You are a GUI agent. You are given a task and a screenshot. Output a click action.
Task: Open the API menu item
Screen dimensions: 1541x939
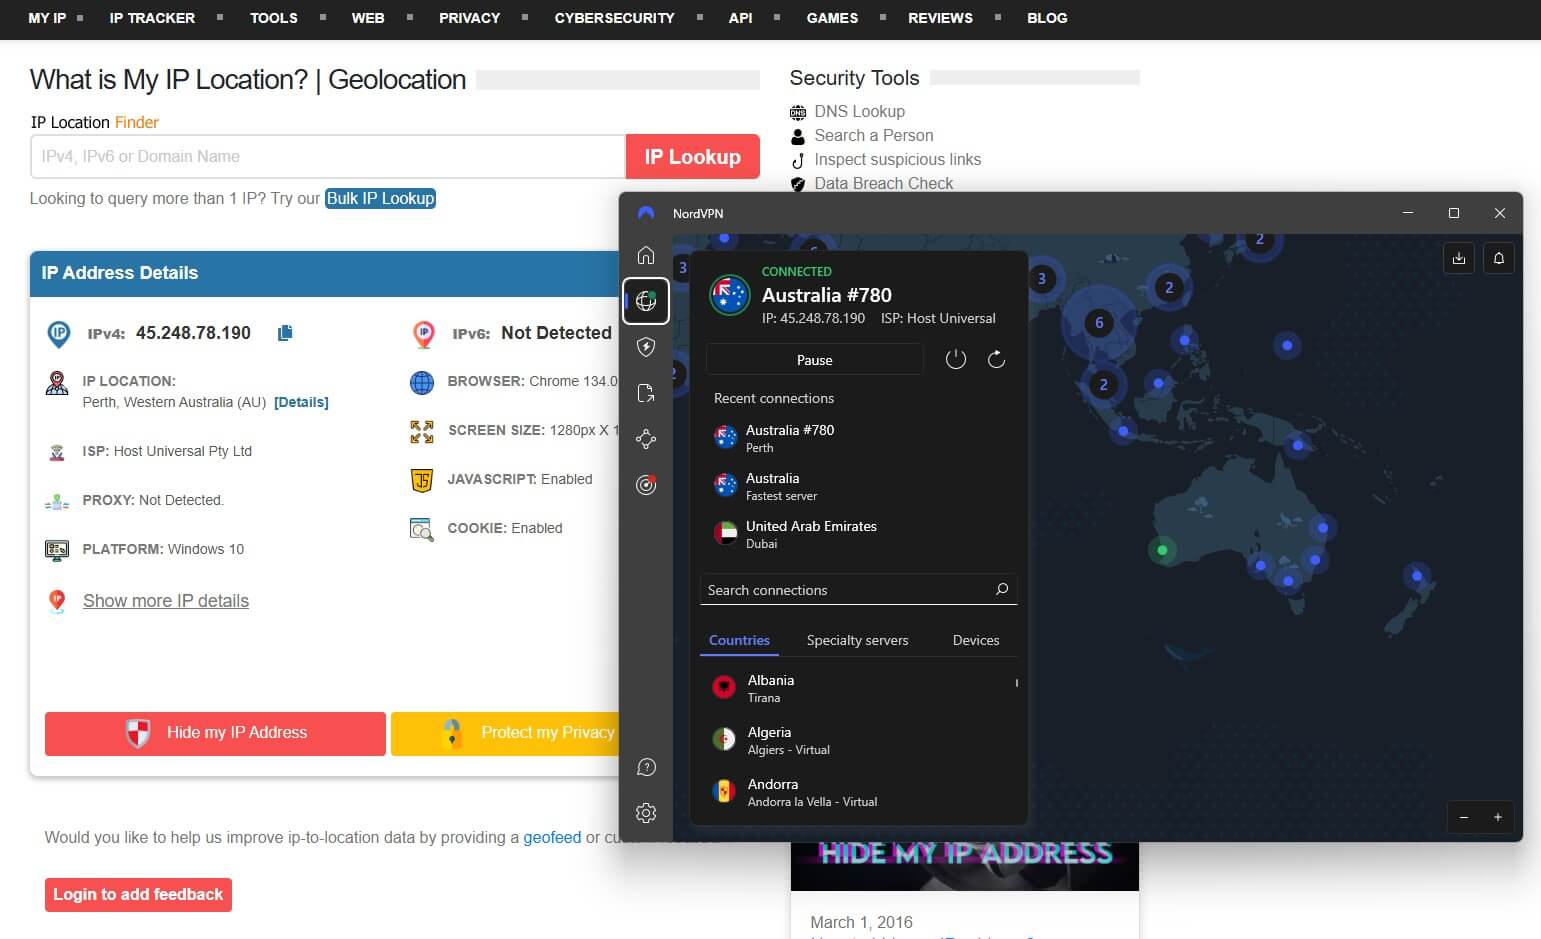point(740,18)
